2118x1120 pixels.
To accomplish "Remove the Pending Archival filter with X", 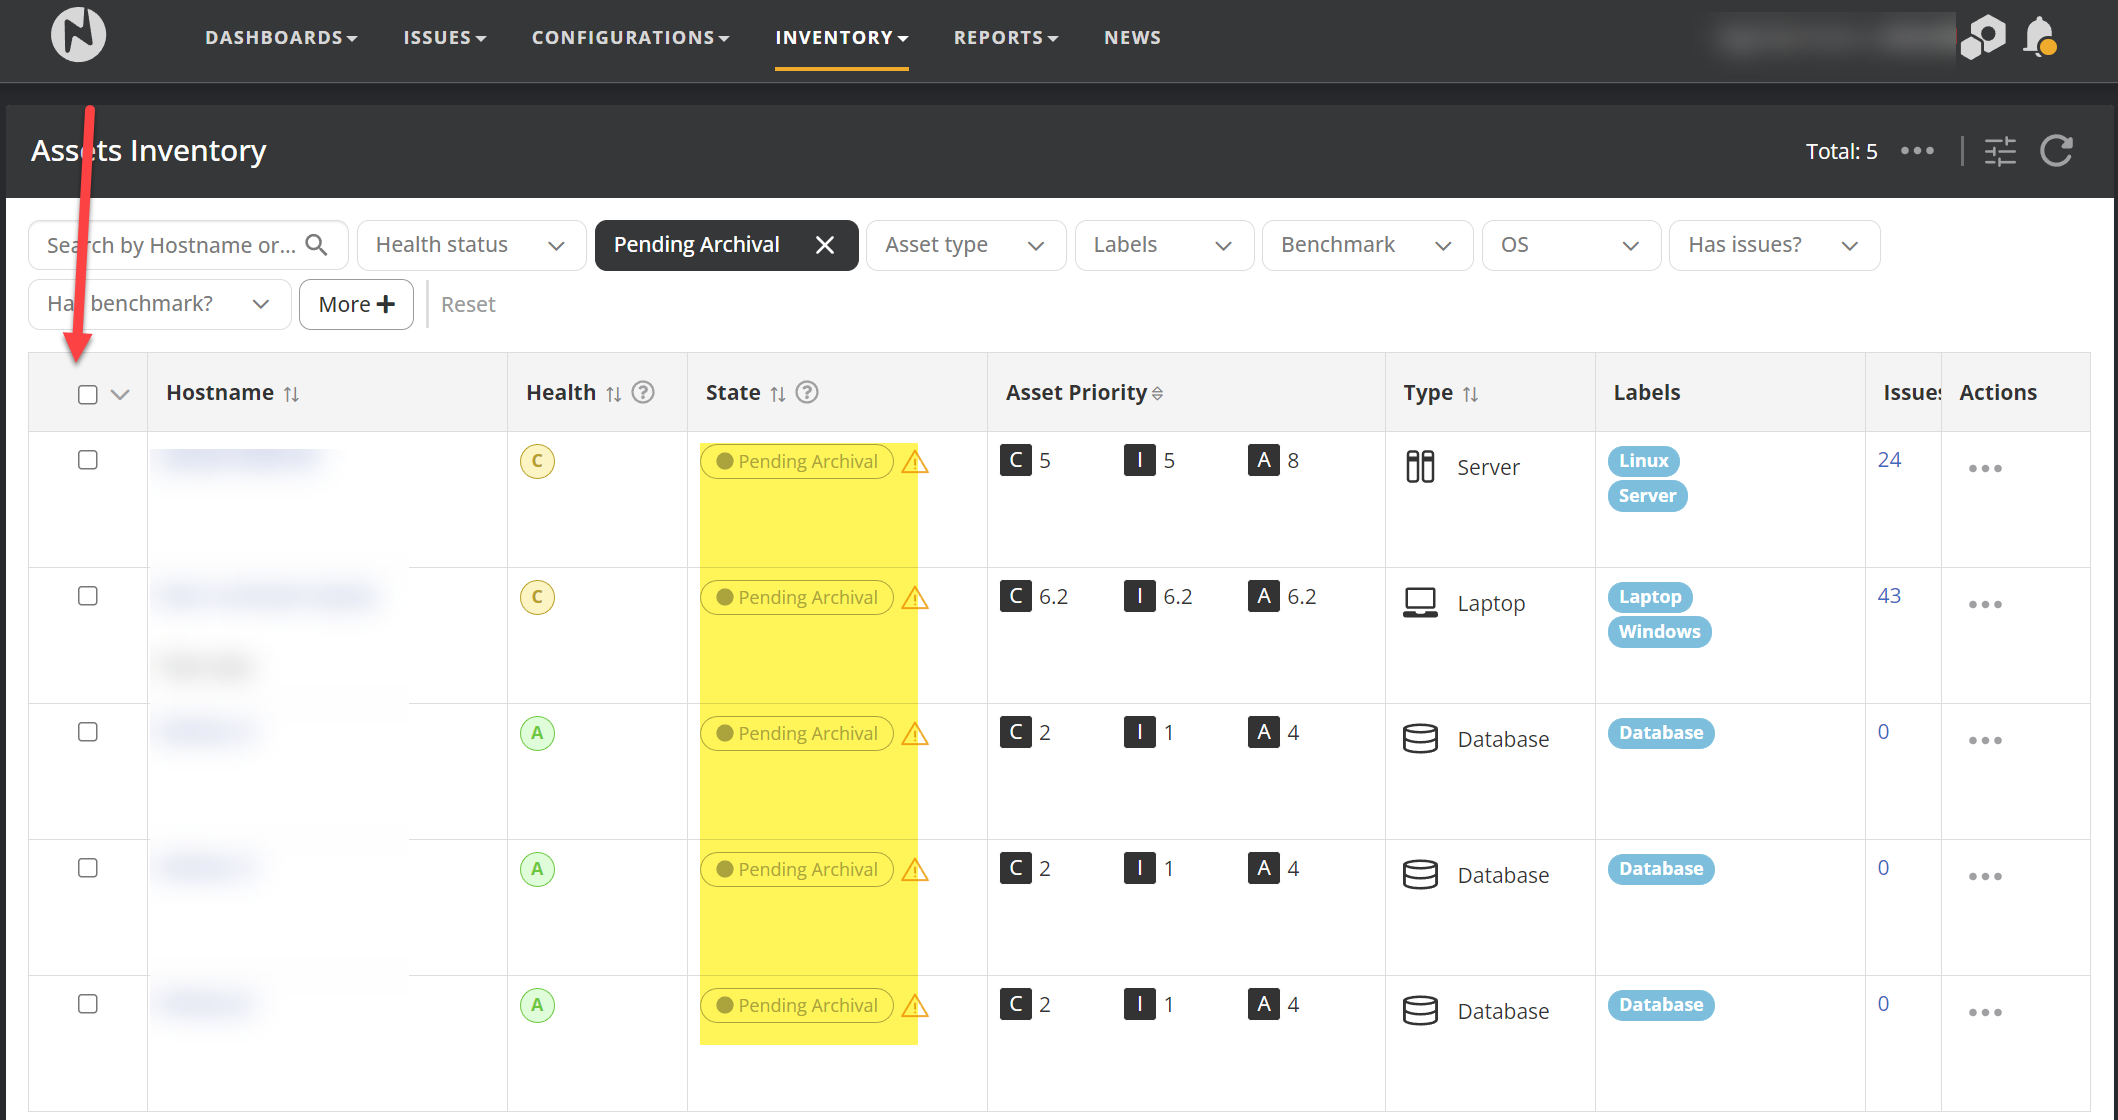I will (x=824, y=245).
